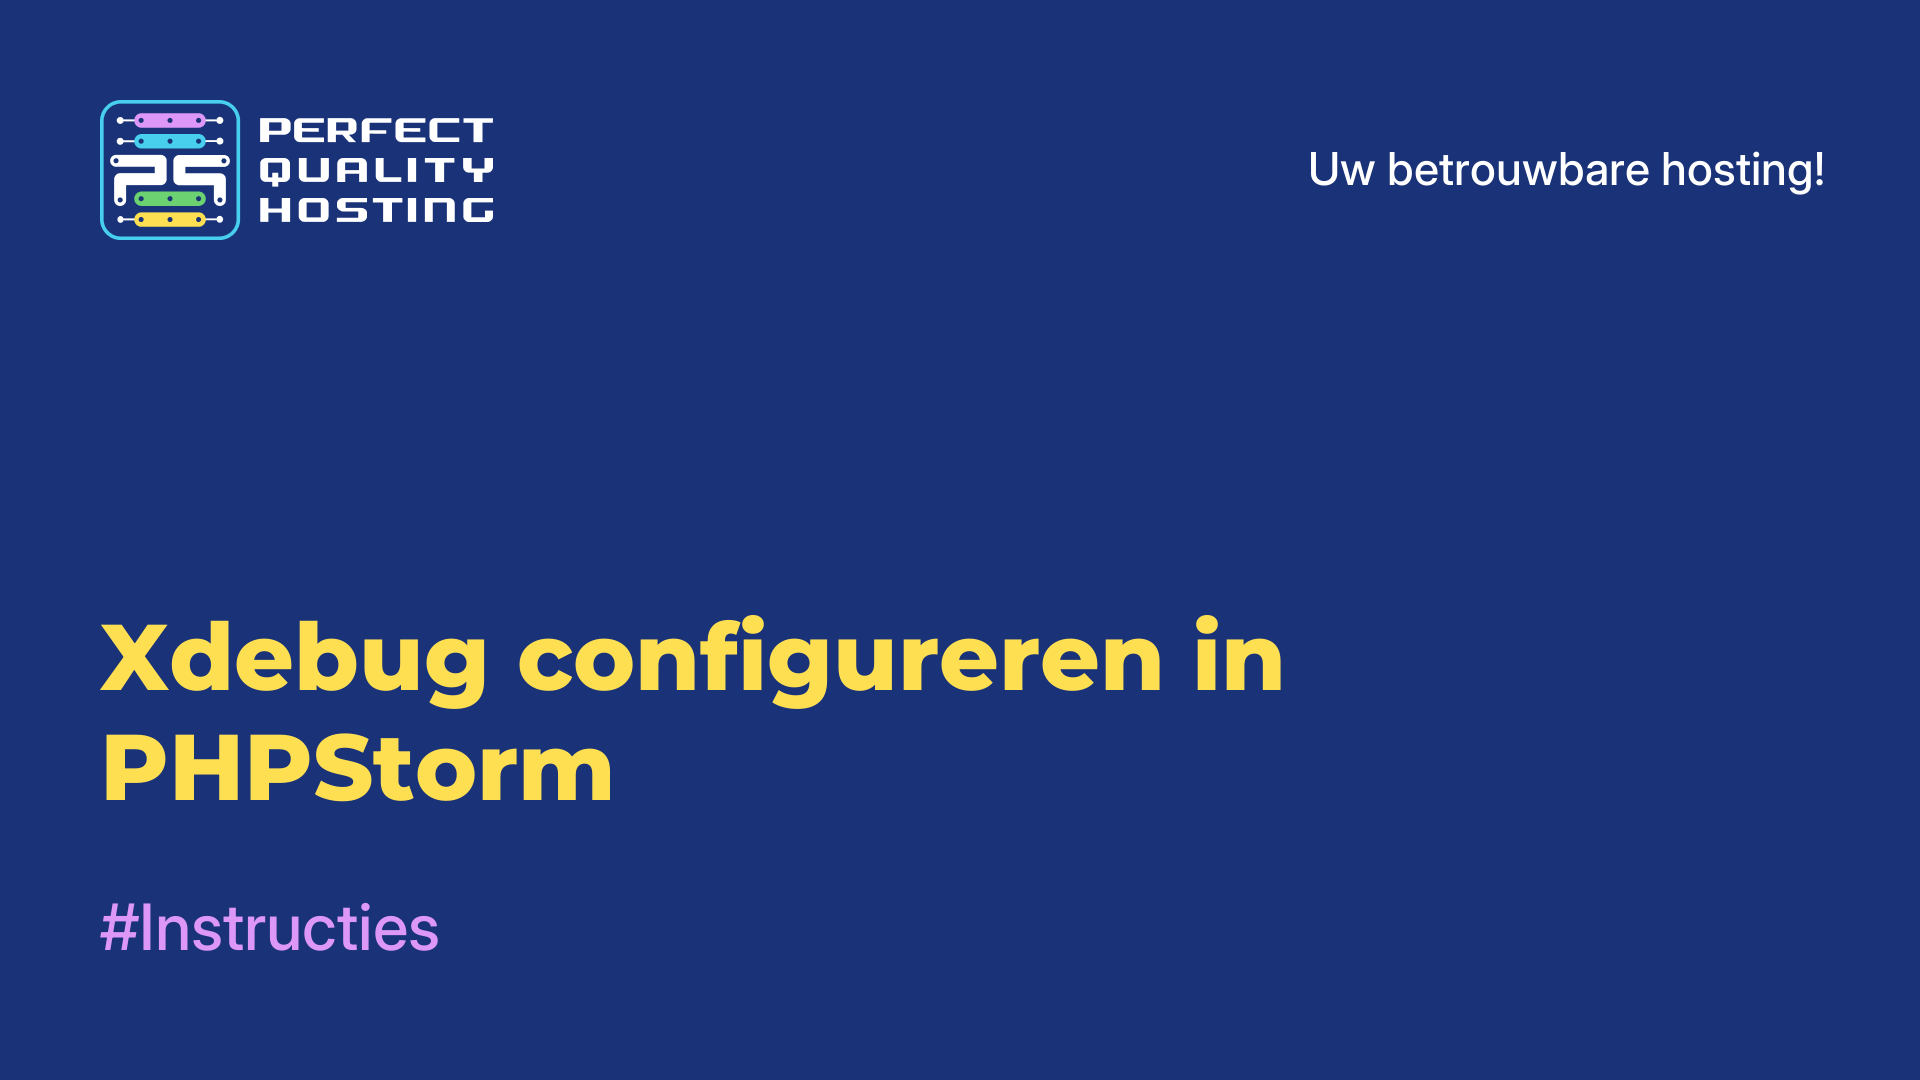Click the Perfect Quality Hosting logo icon

pyautogui.click(x=169, y=169)
